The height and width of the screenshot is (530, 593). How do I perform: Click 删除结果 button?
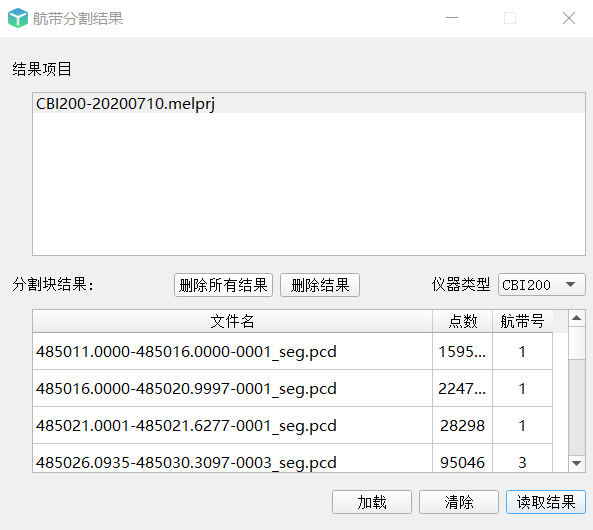click(x=320, y=285)
